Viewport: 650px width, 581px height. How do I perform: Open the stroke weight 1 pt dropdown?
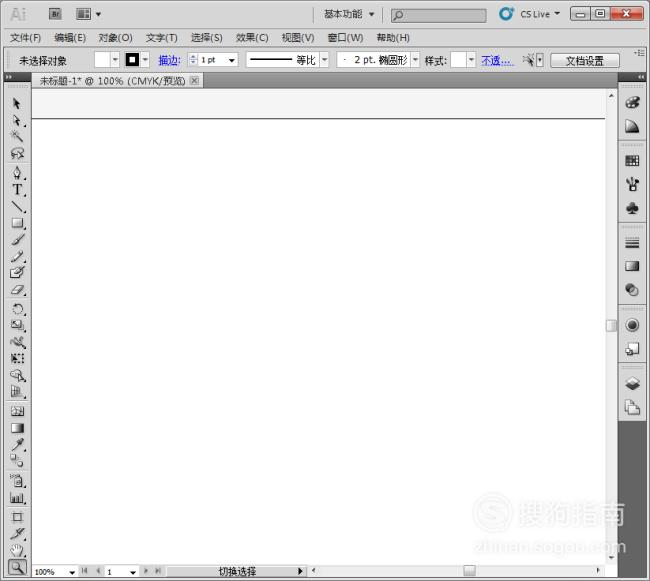pos(231,61)
